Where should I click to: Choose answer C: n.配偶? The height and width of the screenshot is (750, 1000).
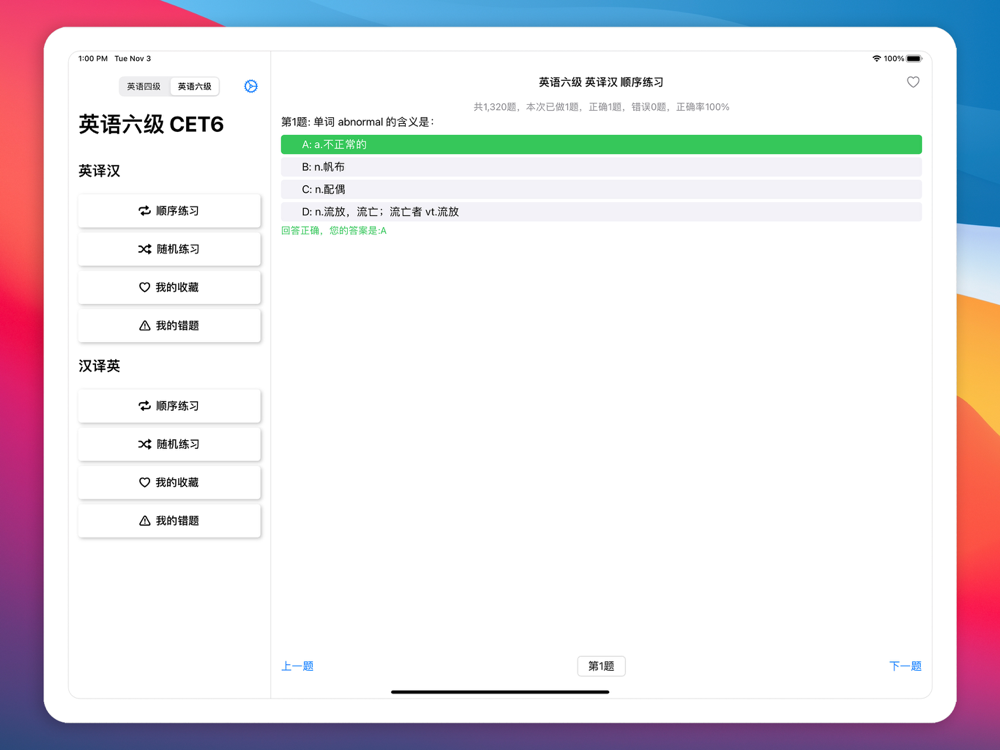point(601,189)
